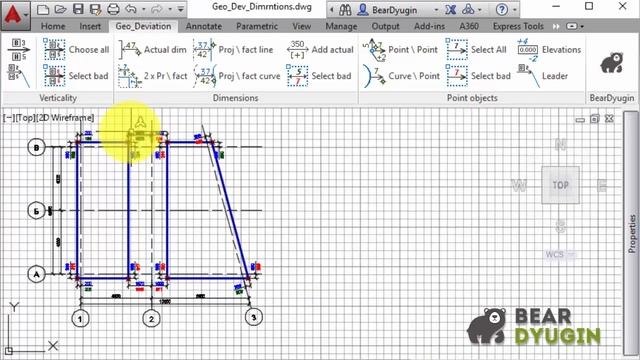Click the ribbon minimize toggle button
Viewport: 640px width, 360px height.
[572, 27]
